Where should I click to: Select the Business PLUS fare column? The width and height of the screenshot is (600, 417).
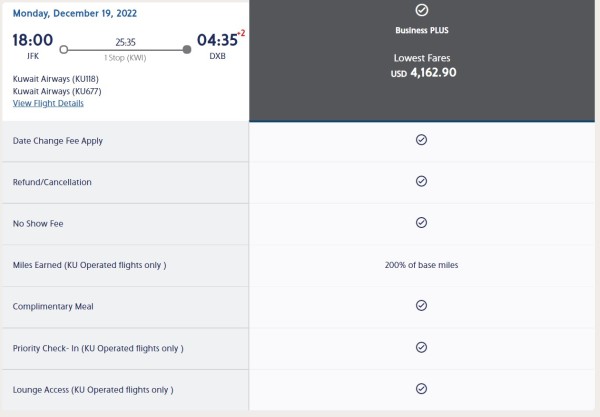422,61
